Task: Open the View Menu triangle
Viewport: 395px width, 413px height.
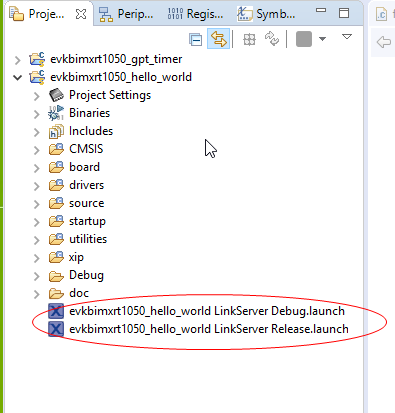Action: pyautogui.click(x=347, y=37)
